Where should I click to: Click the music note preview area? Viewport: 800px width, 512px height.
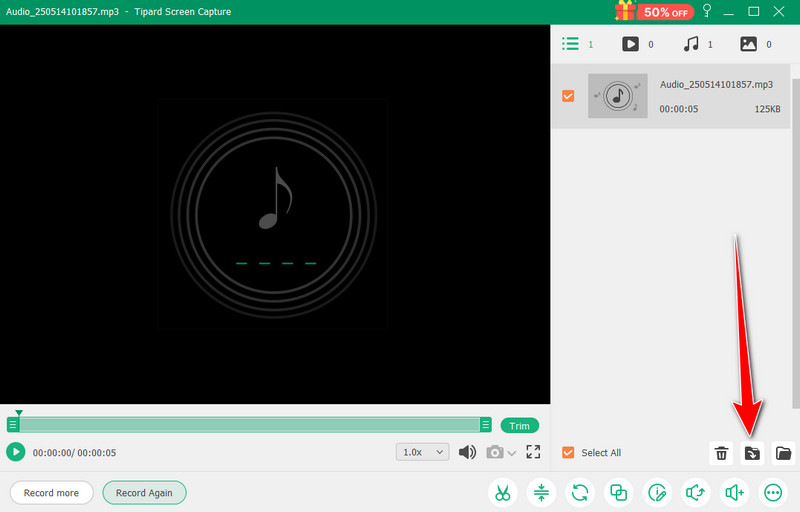pyautogui.click(x=274, y=214)
